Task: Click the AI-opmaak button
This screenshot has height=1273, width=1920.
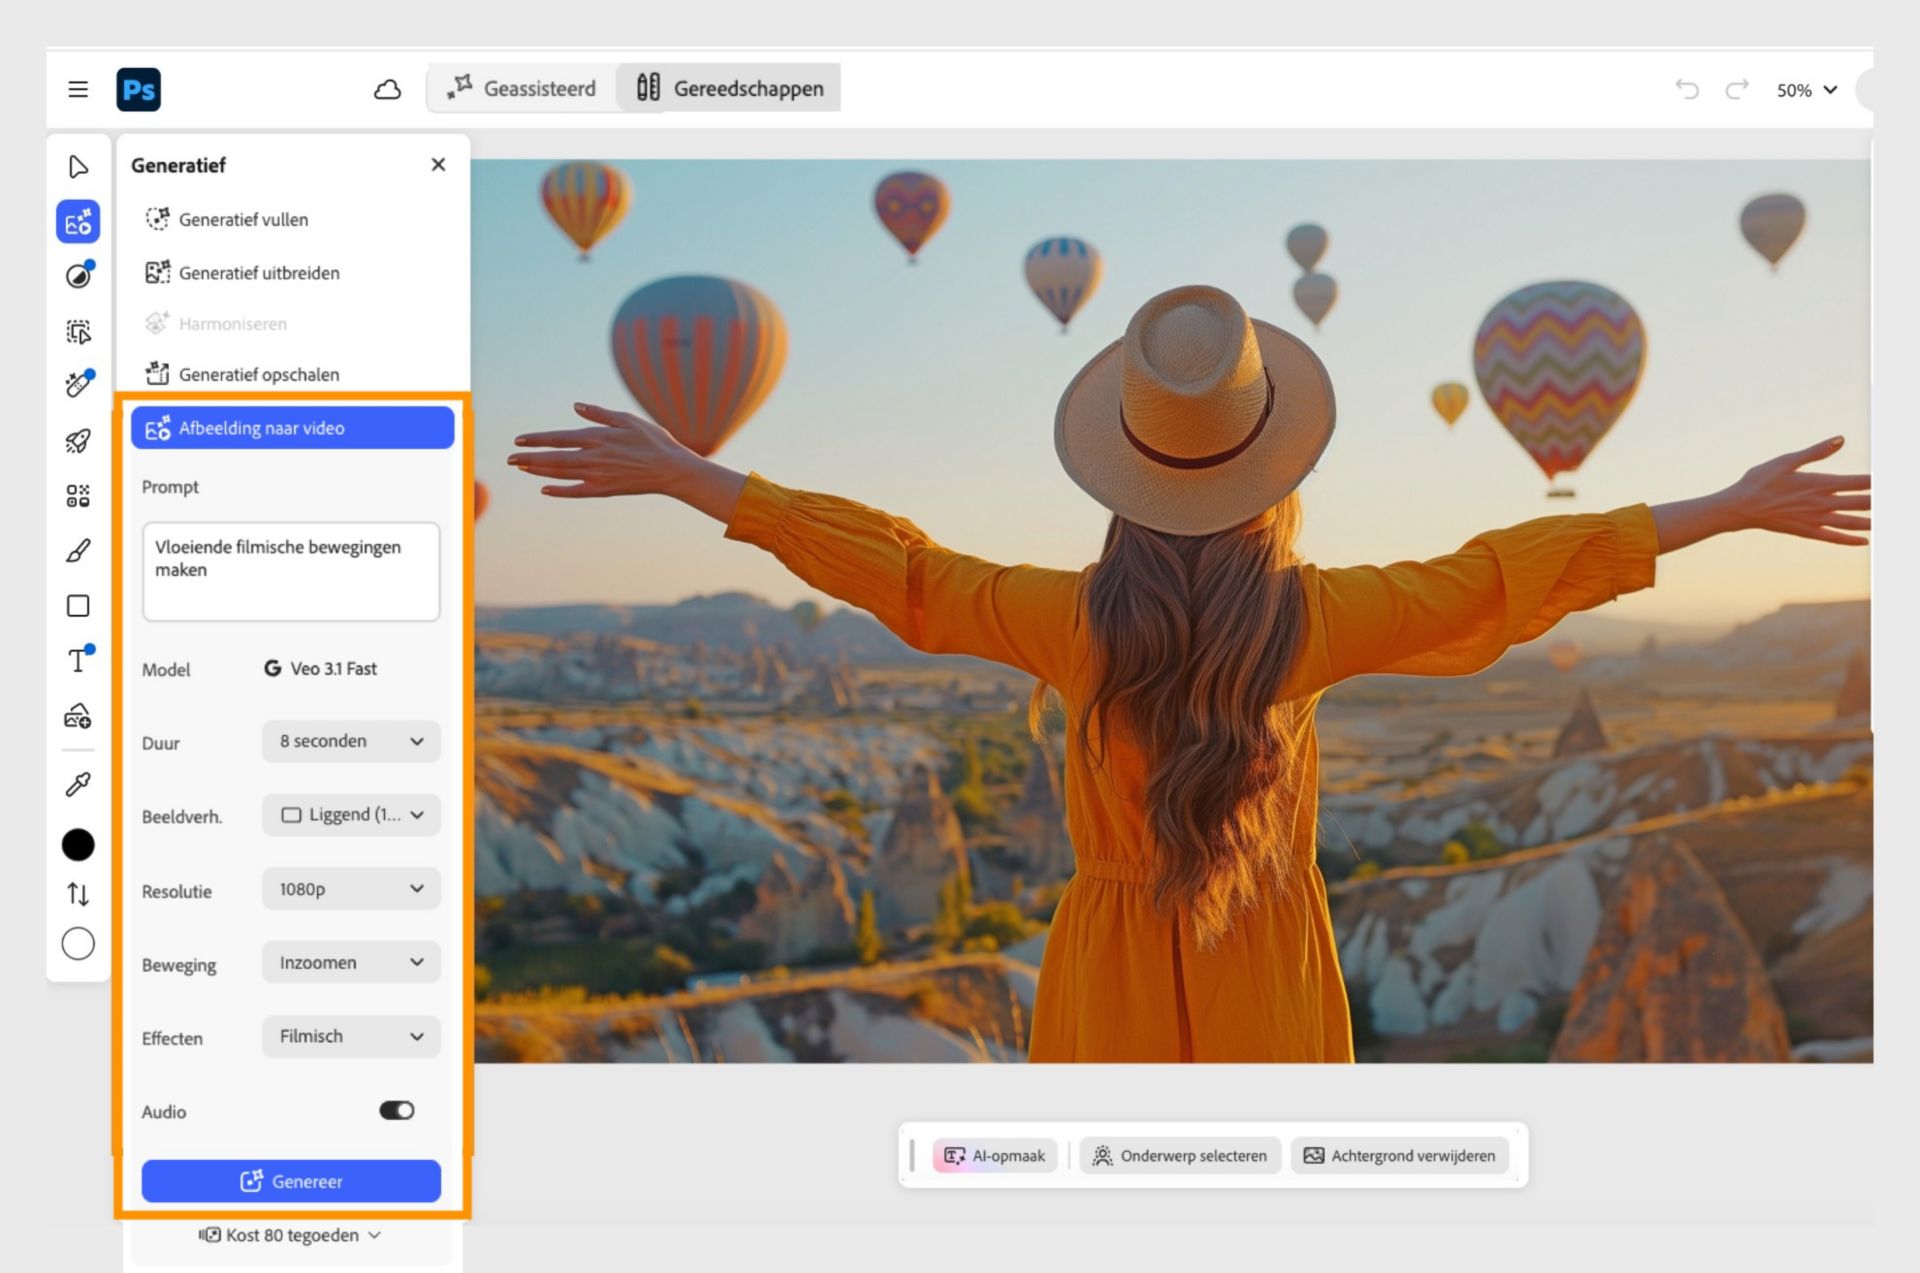Action: point(995,1156)
